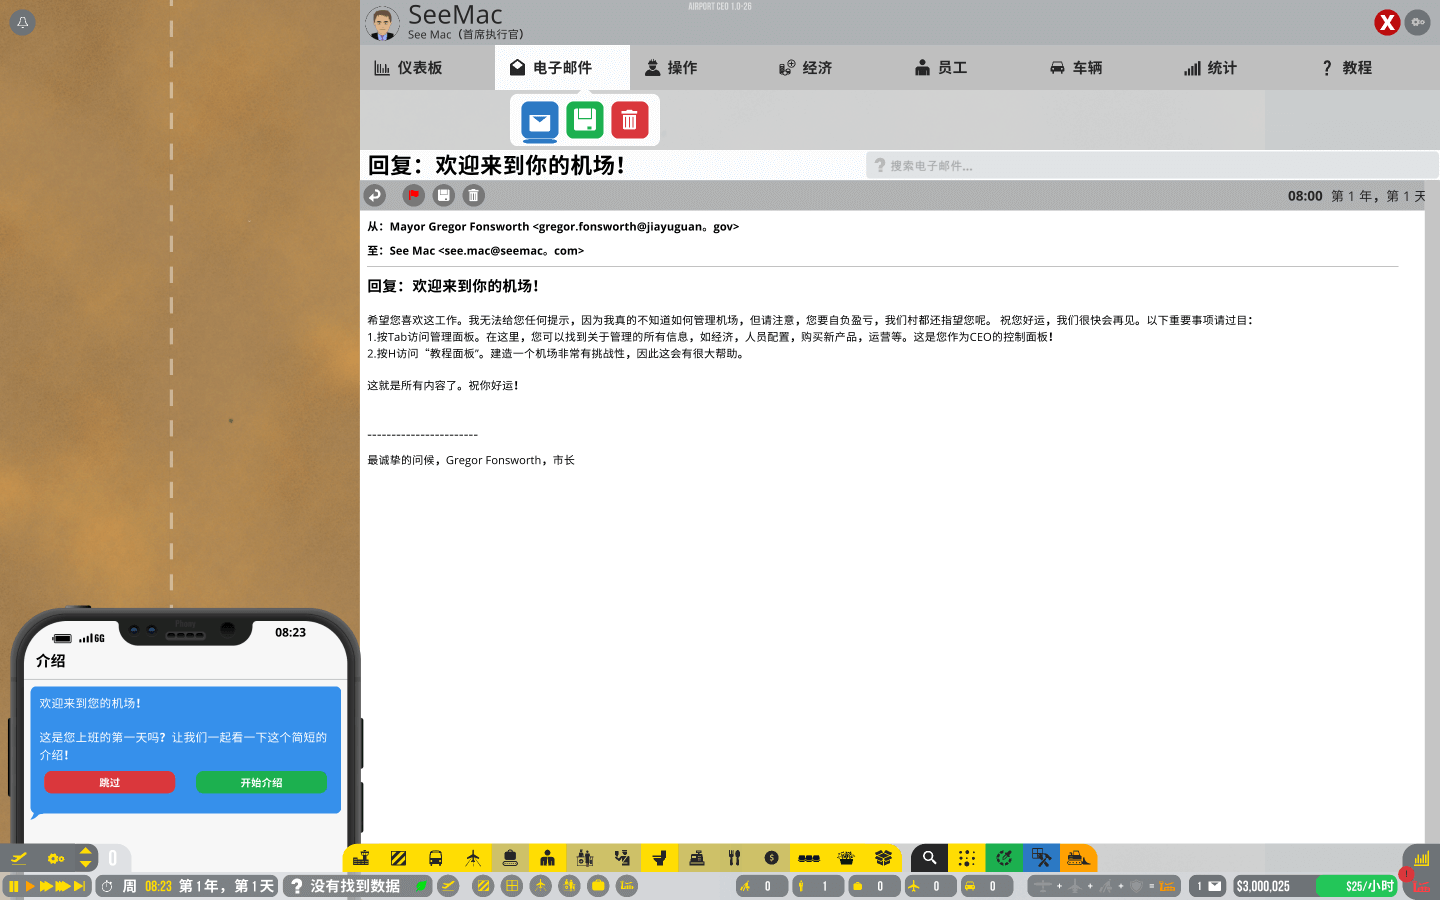Open the 仪表板 dashboard tab
The image size is (1440, 900).
(x=408, y=68)
